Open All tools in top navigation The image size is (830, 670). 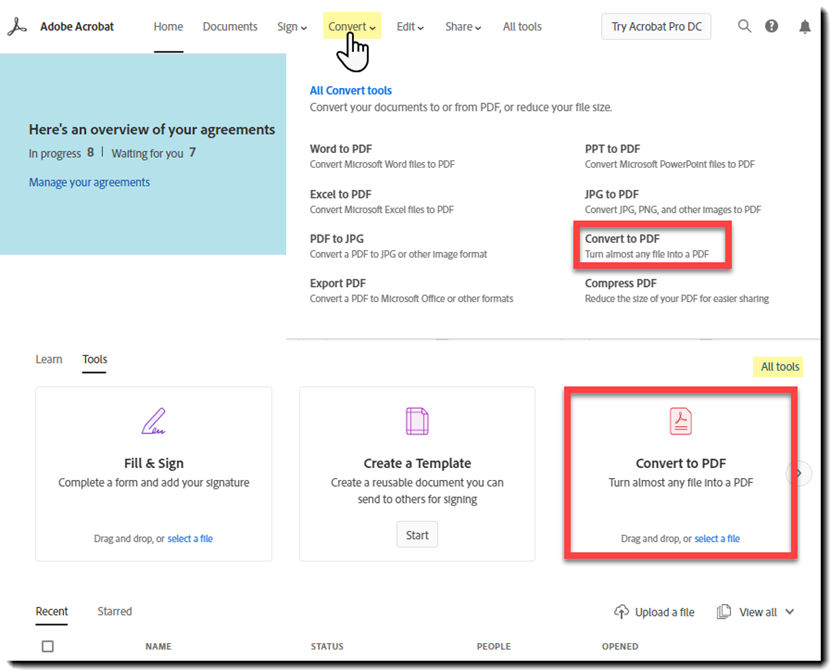click(x=522, y=26)
